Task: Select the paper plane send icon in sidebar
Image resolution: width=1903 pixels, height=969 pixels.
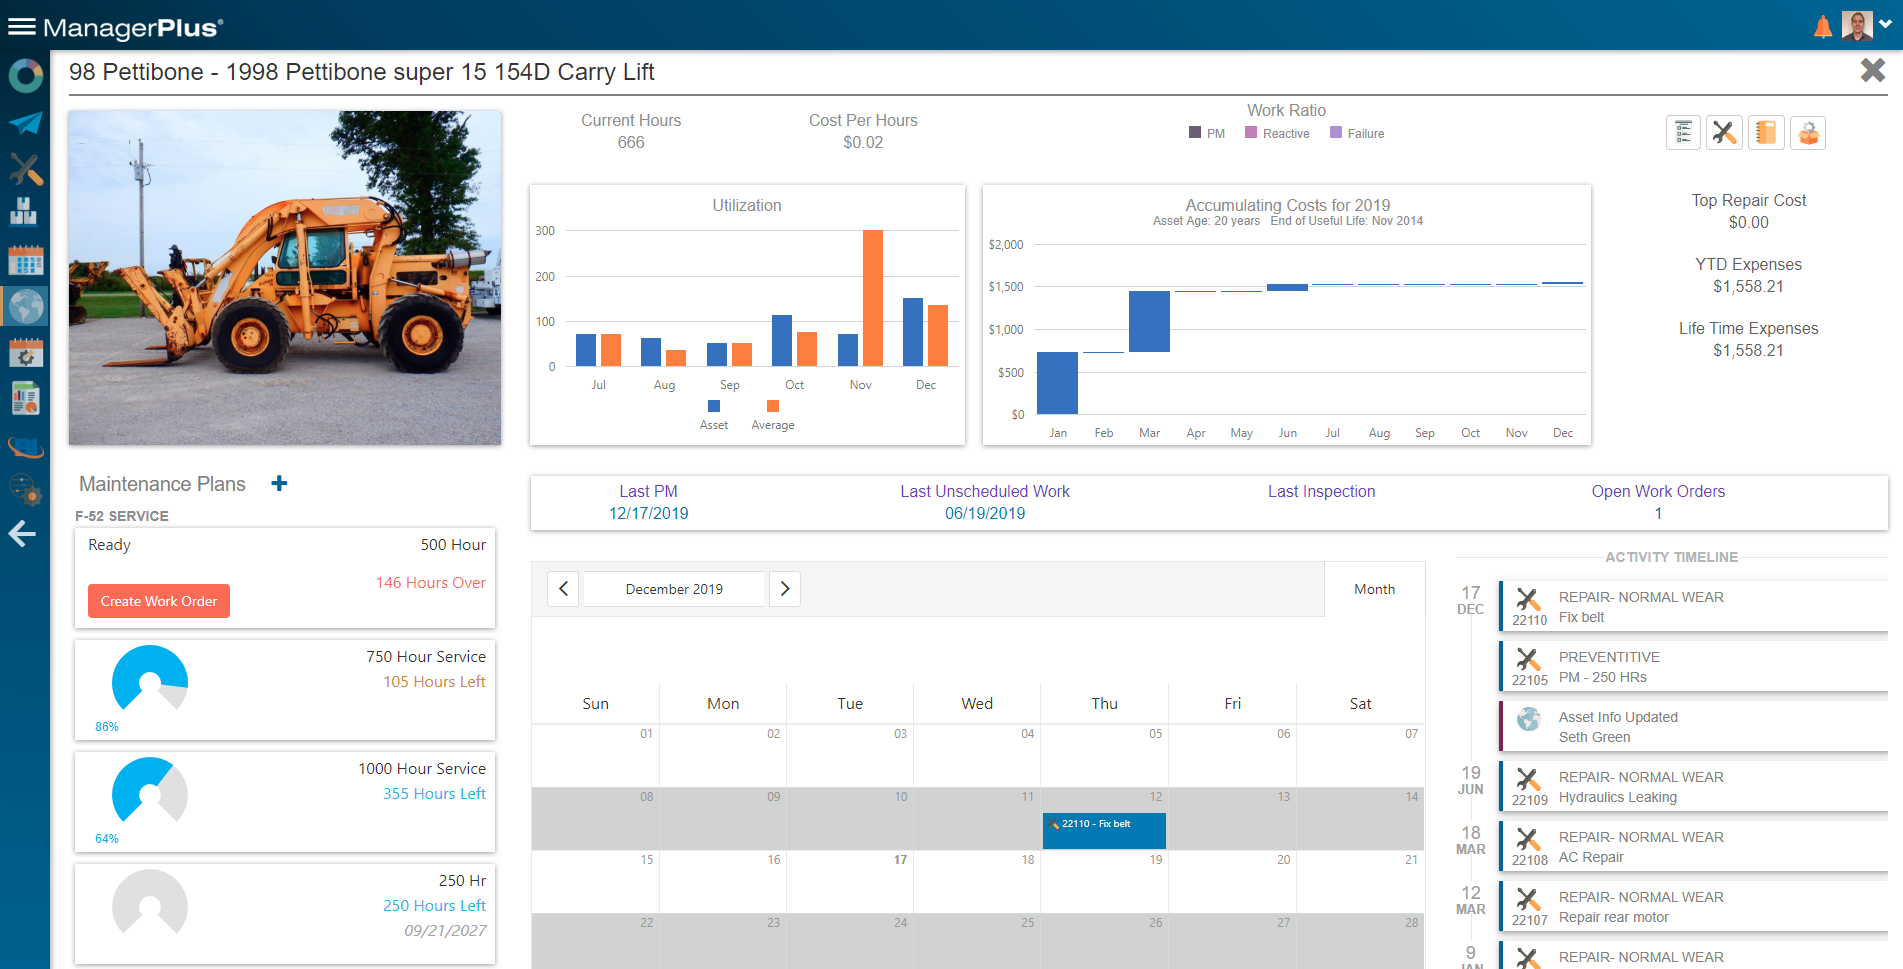Action: pyautogui.click(x=25, y=123)
